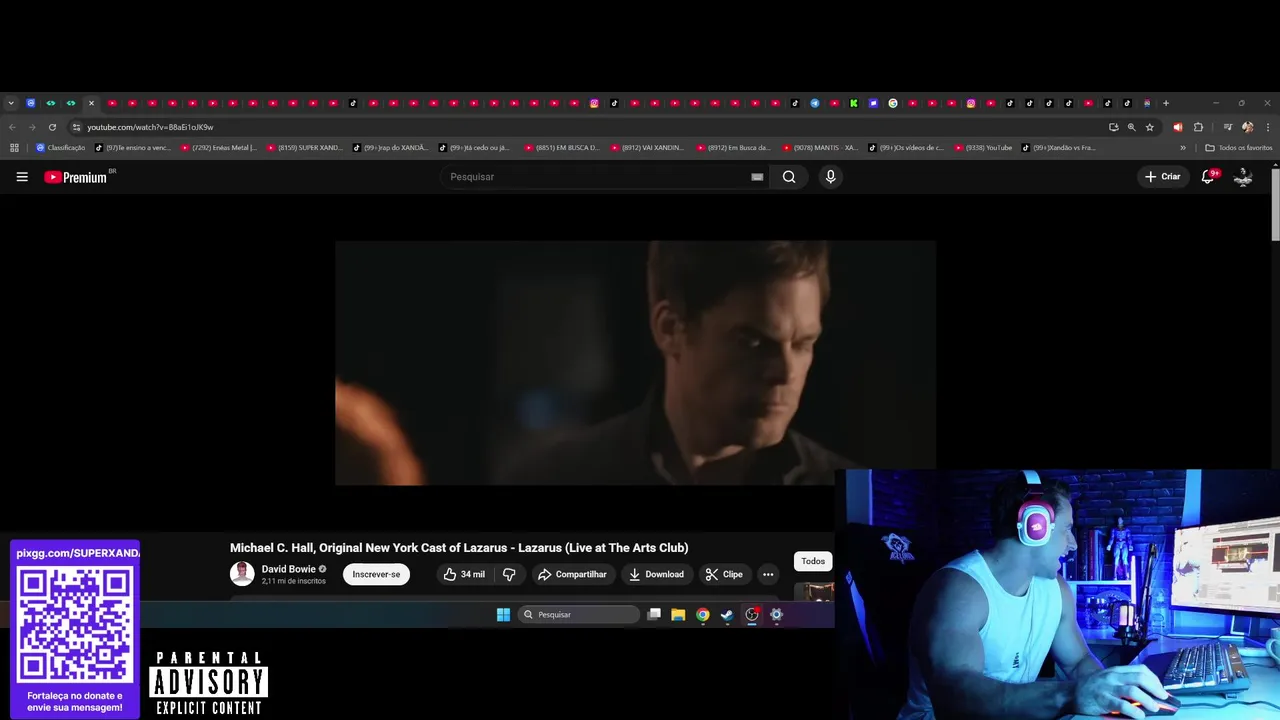The height and width of the screenshot is (720, 1280).
Task: Open the Classificação bookmark
Action: [x=60, y=148]
